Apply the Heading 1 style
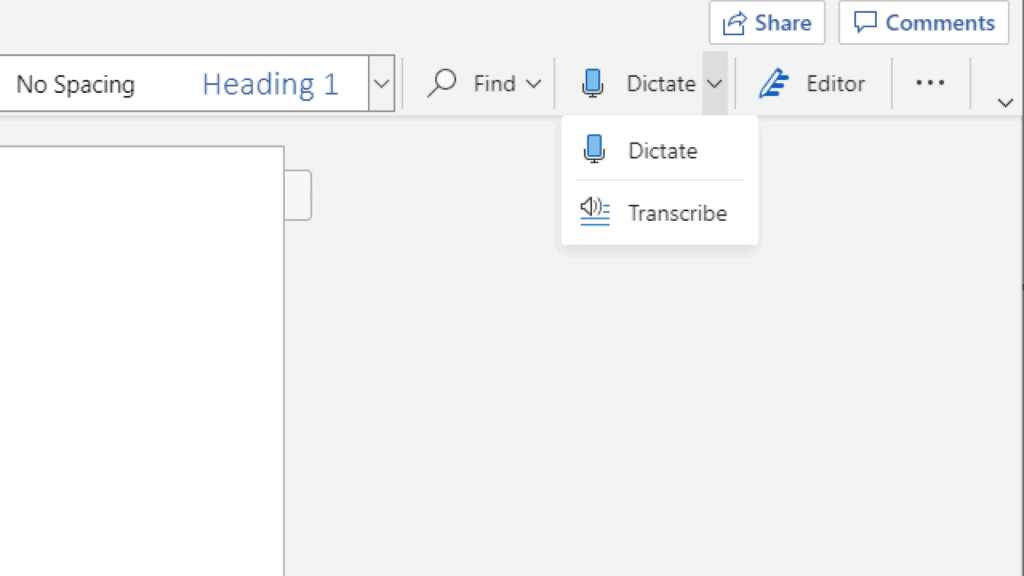 tap(269, 84)
